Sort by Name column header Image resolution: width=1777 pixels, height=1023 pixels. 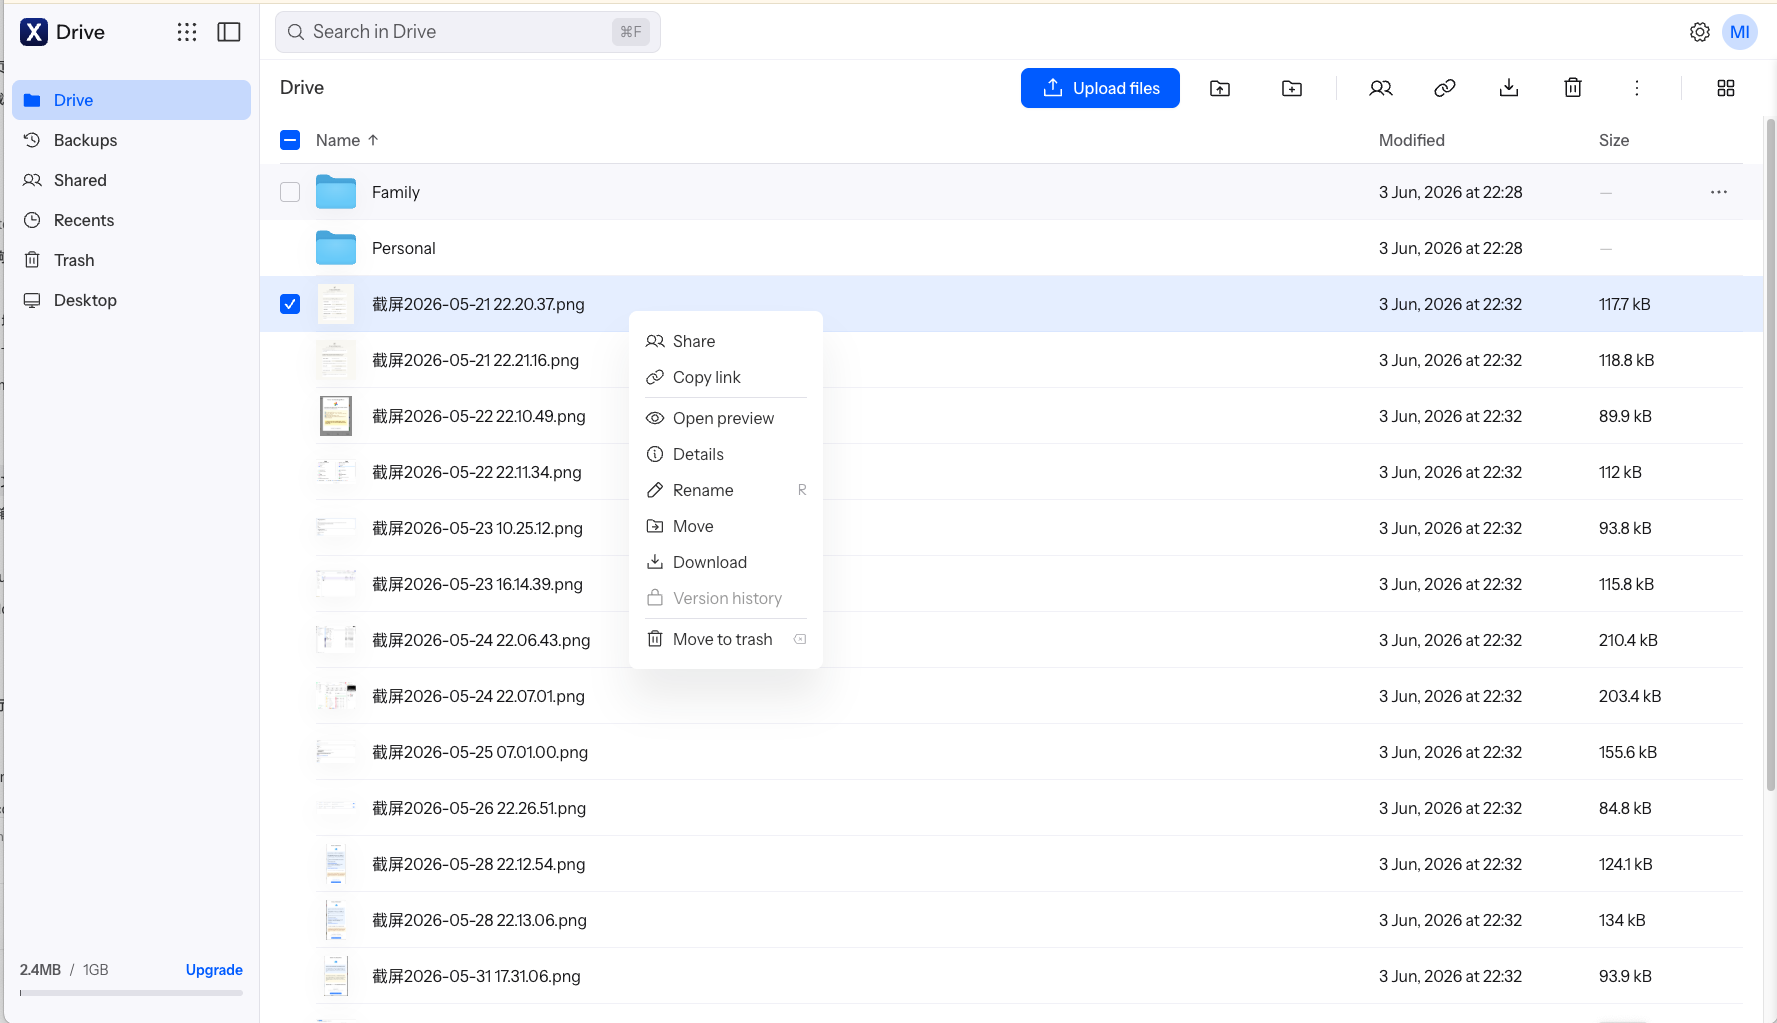(347, 140)
